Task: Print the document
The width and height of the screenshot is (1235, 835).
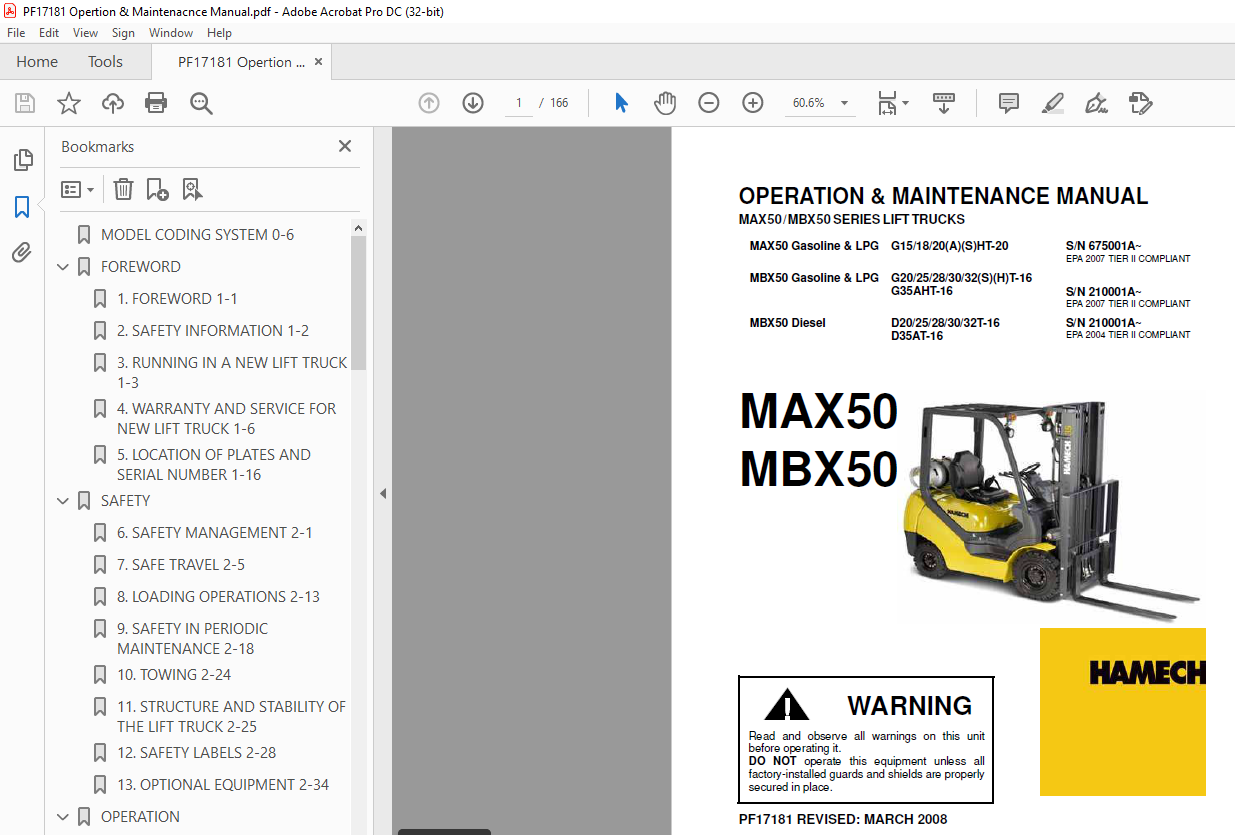Action: click(x=156, y=103)
